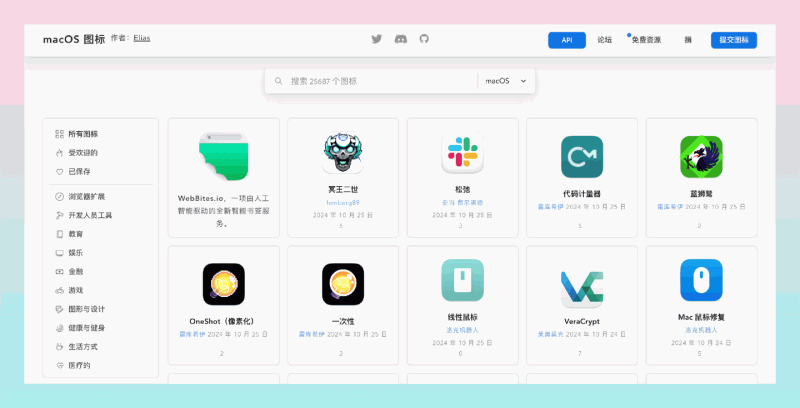Image resolution: width=800 pixels, height=408 pixels.
Task: Go to macOS 图标 home title
Action: coord(74,39)
